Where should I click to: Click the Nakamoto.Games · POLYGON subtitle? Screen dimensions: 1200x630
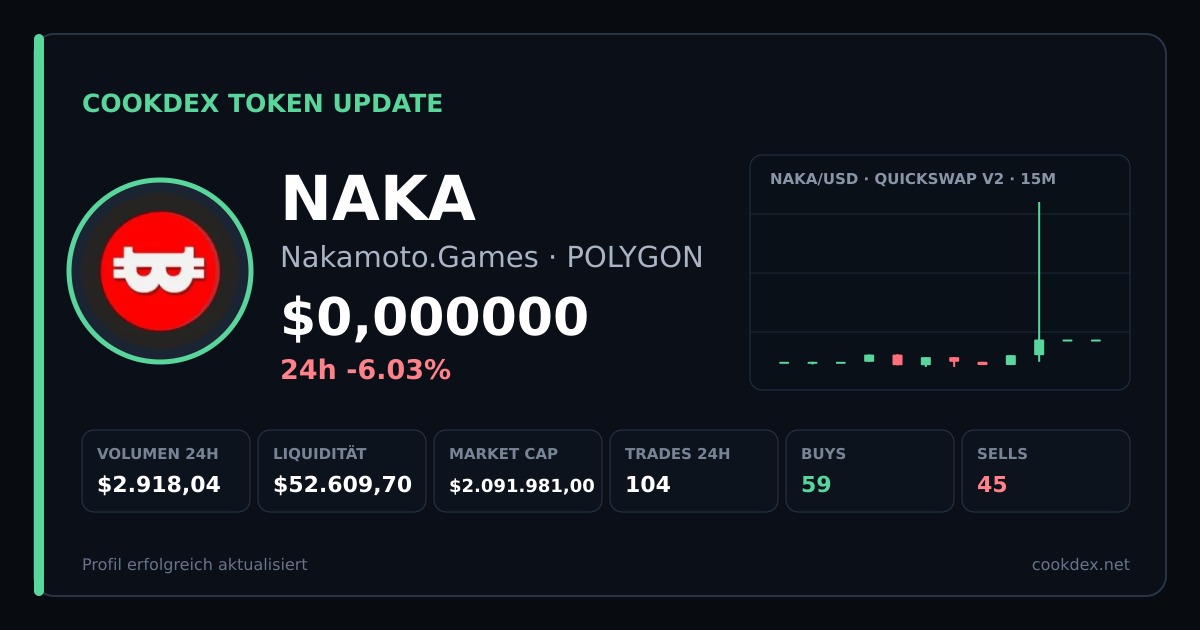492,258
